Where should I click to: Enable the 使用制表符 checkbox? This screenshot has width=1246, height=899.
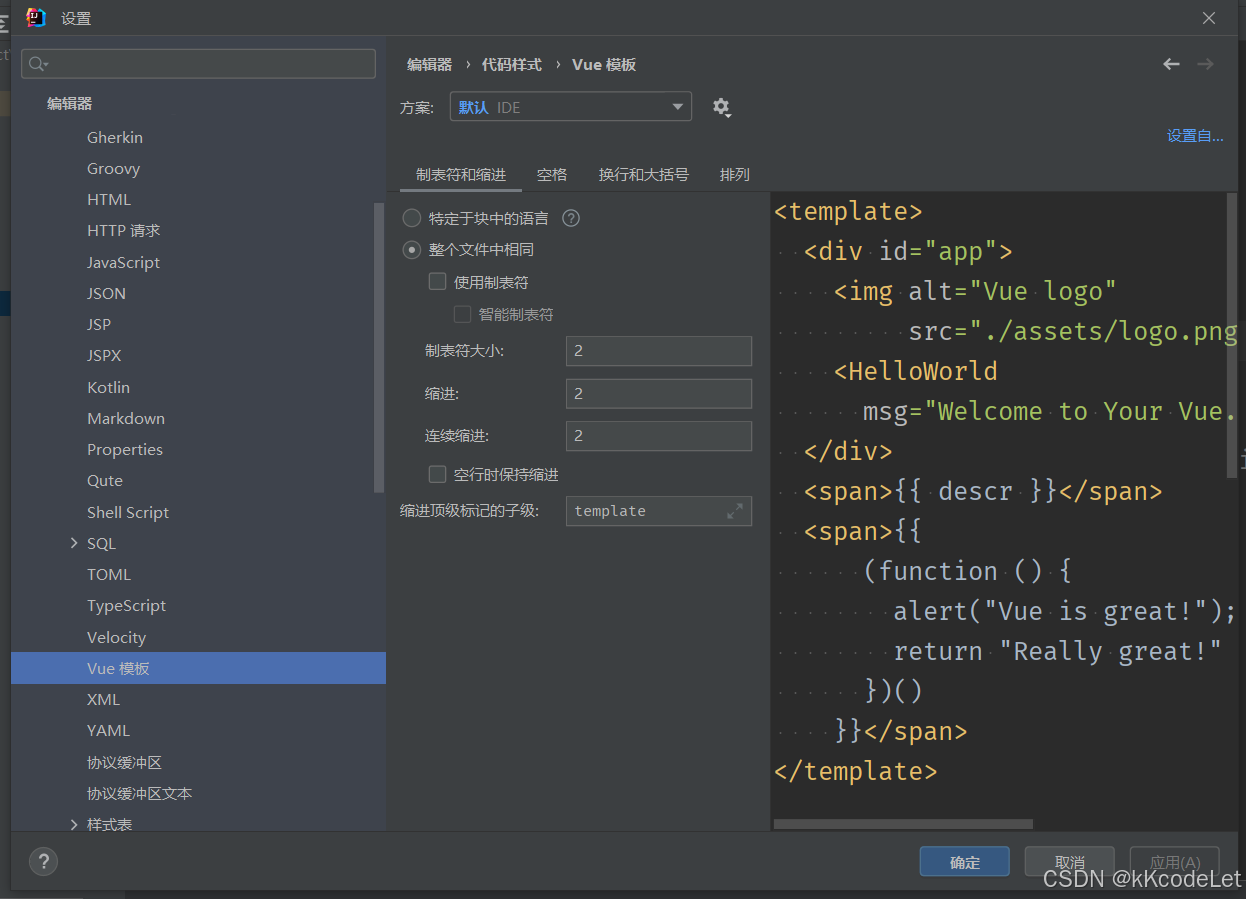pos(437,282)
